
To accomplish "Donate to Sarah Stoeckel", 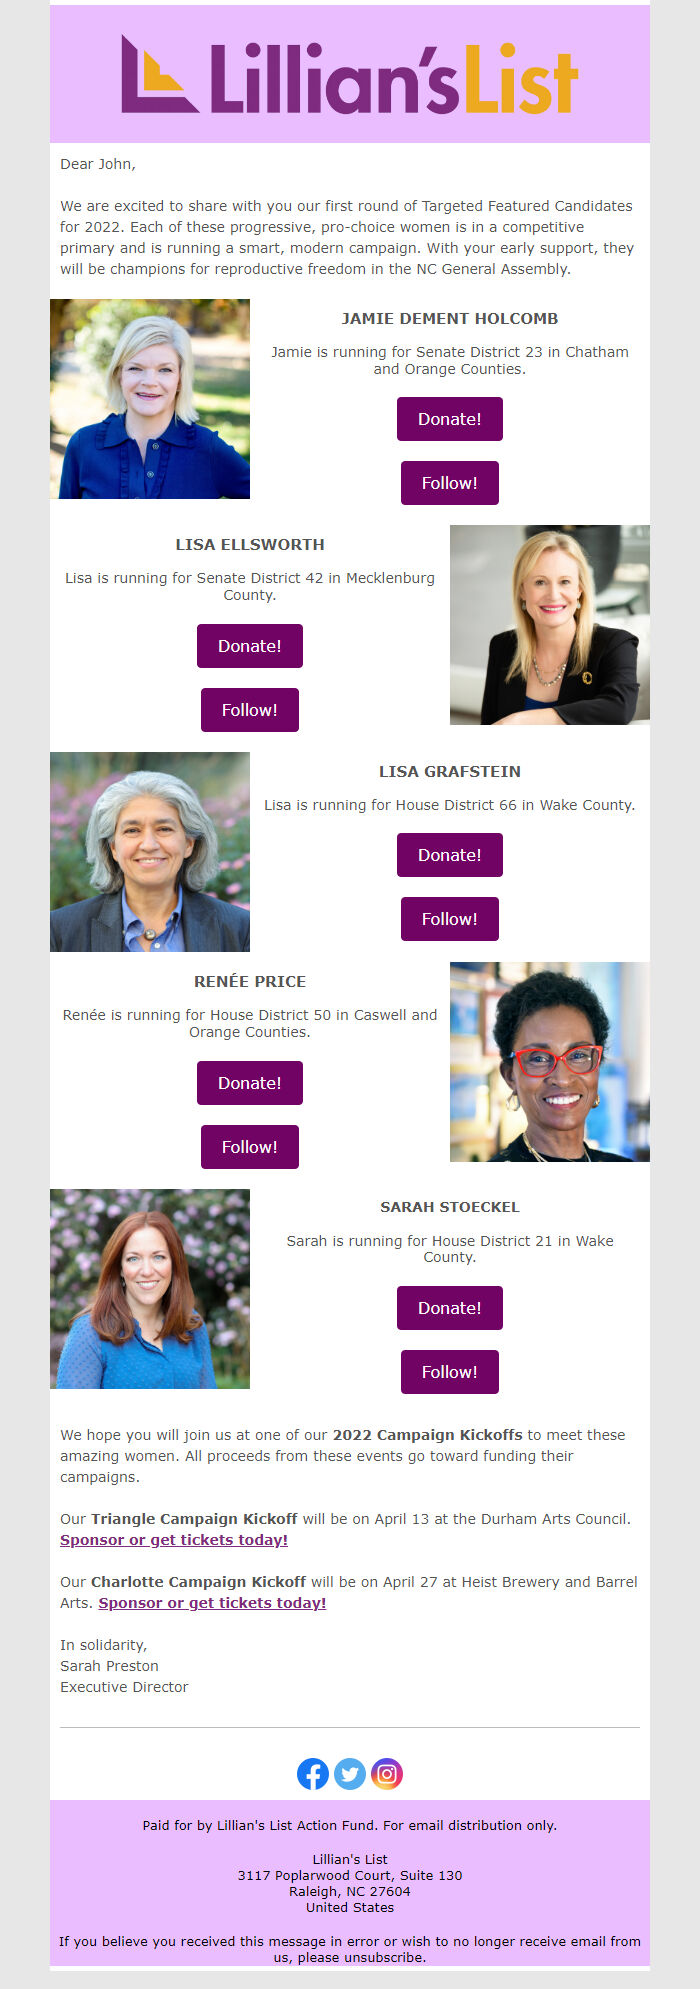I will (x=450, y=1308).
